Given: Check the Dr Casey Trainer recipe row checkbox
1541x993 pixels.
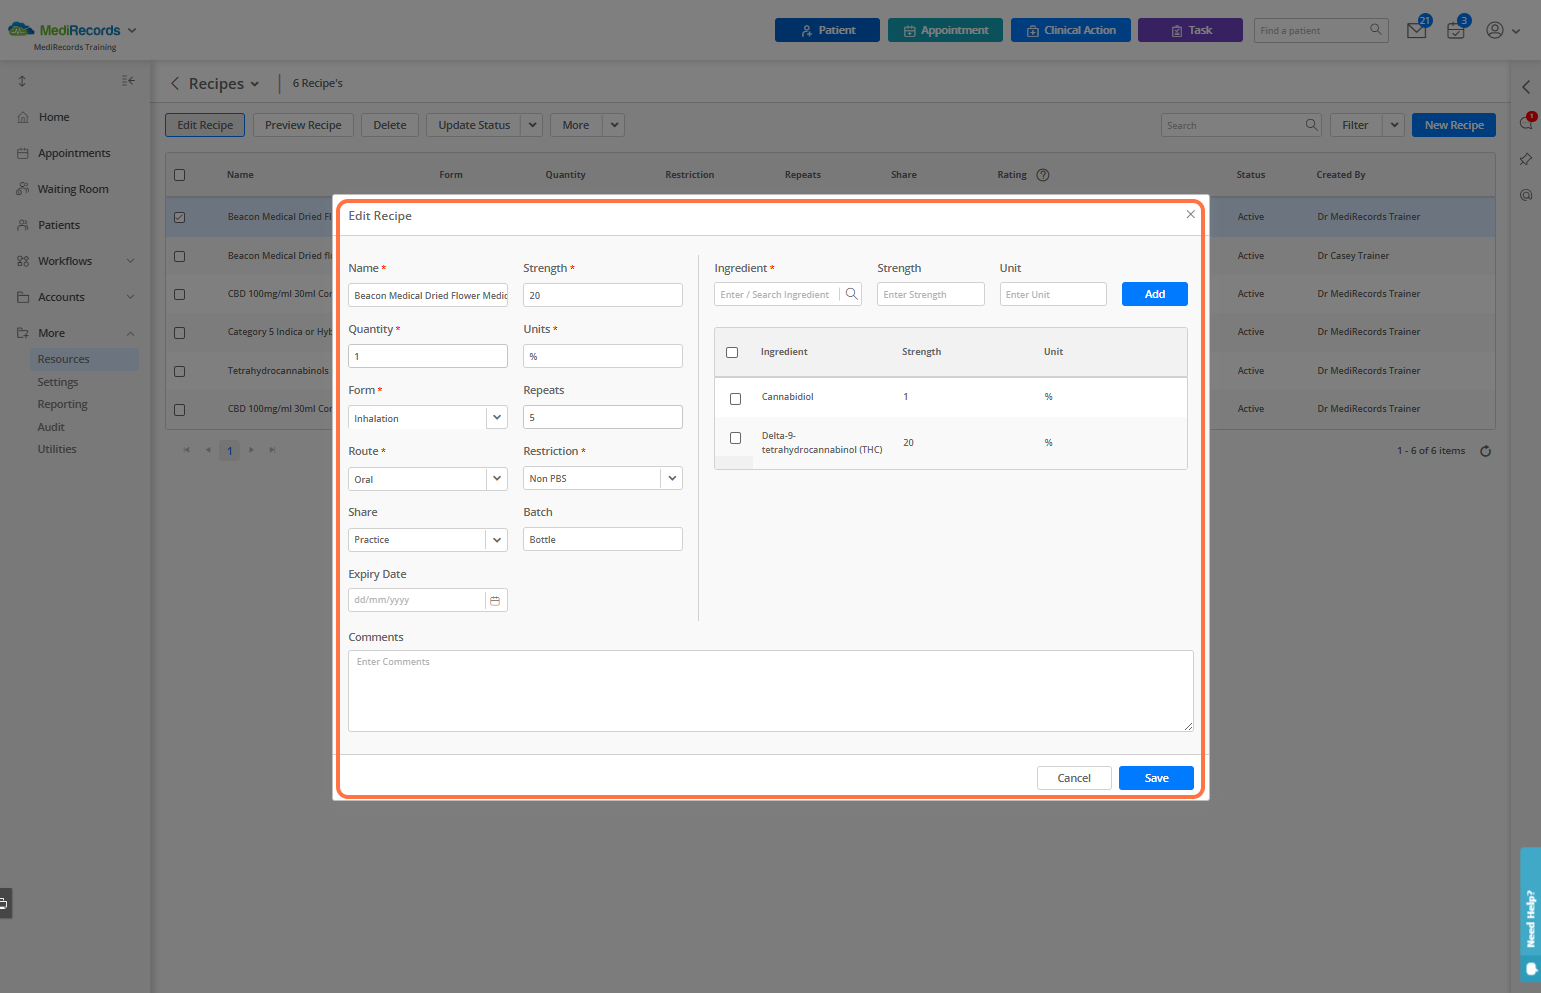Looking at the screenshot, I should [180, 256].
